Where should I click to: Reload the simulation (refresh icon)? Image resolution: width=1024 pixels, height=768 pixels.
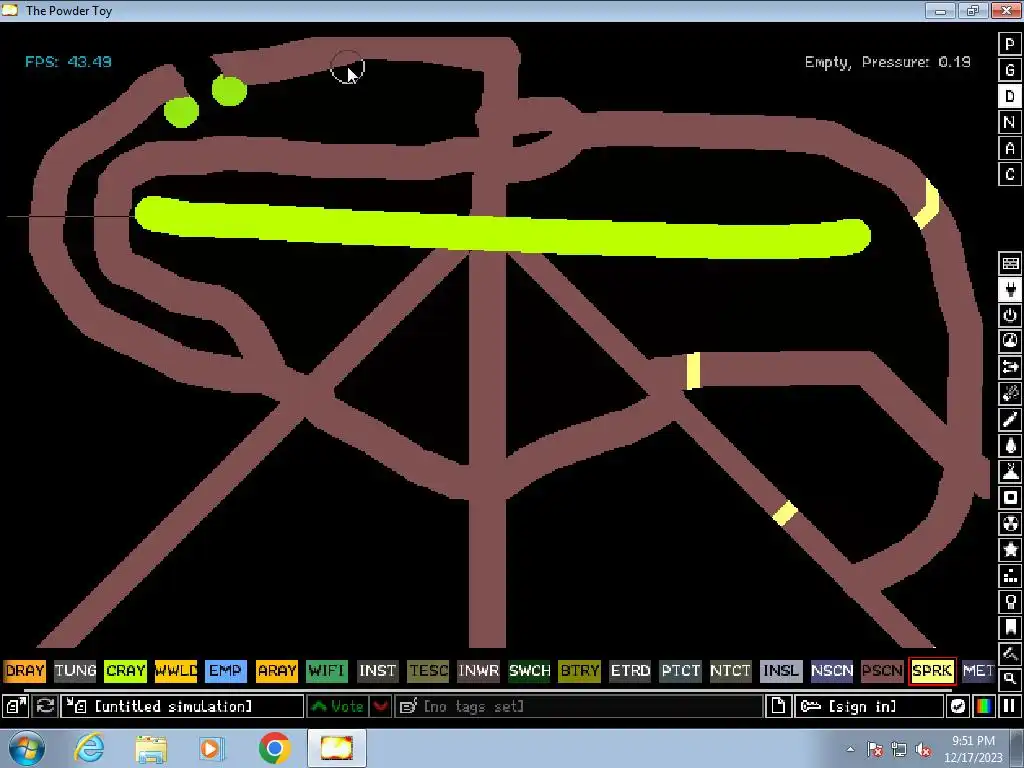coord(45,706)
